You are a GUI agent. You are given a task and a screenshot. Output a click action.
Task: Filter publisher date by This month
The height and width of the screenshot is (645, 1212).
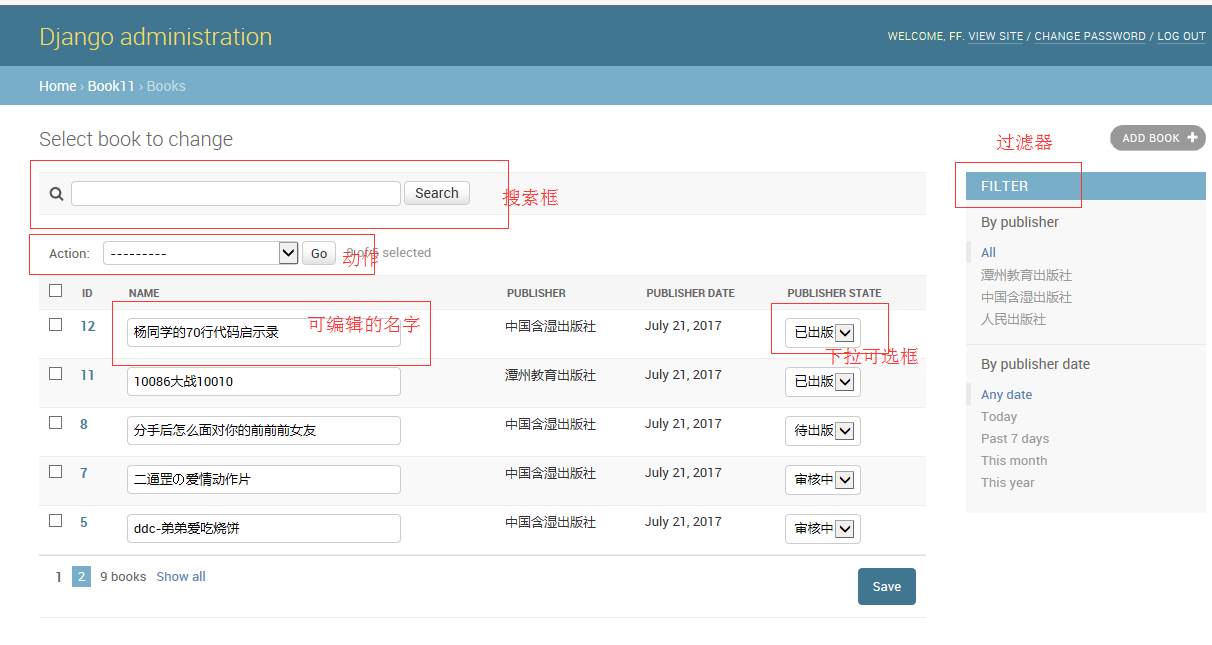tap(1014, 461)
